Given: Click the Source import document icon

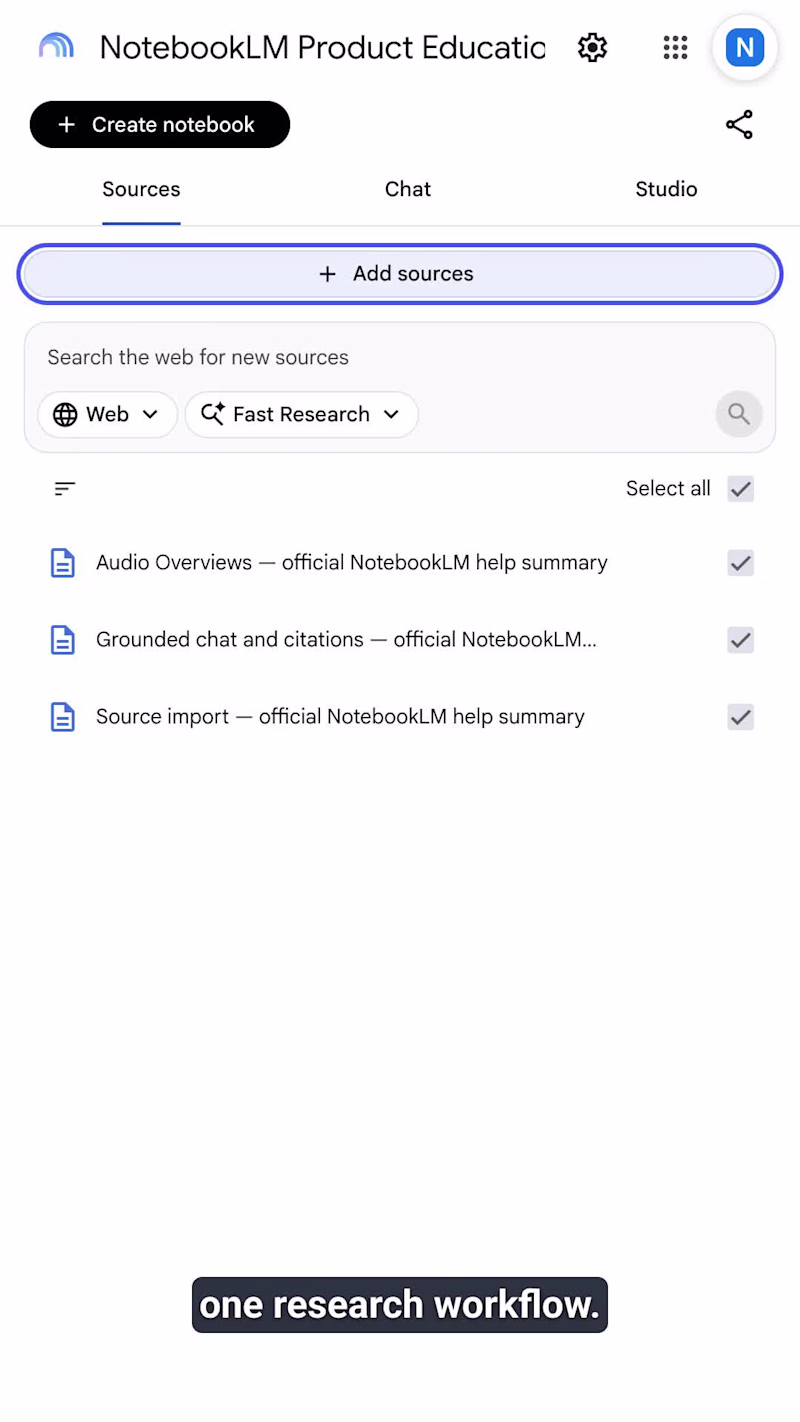Looking at the screenshot, I should coord(63,717).
